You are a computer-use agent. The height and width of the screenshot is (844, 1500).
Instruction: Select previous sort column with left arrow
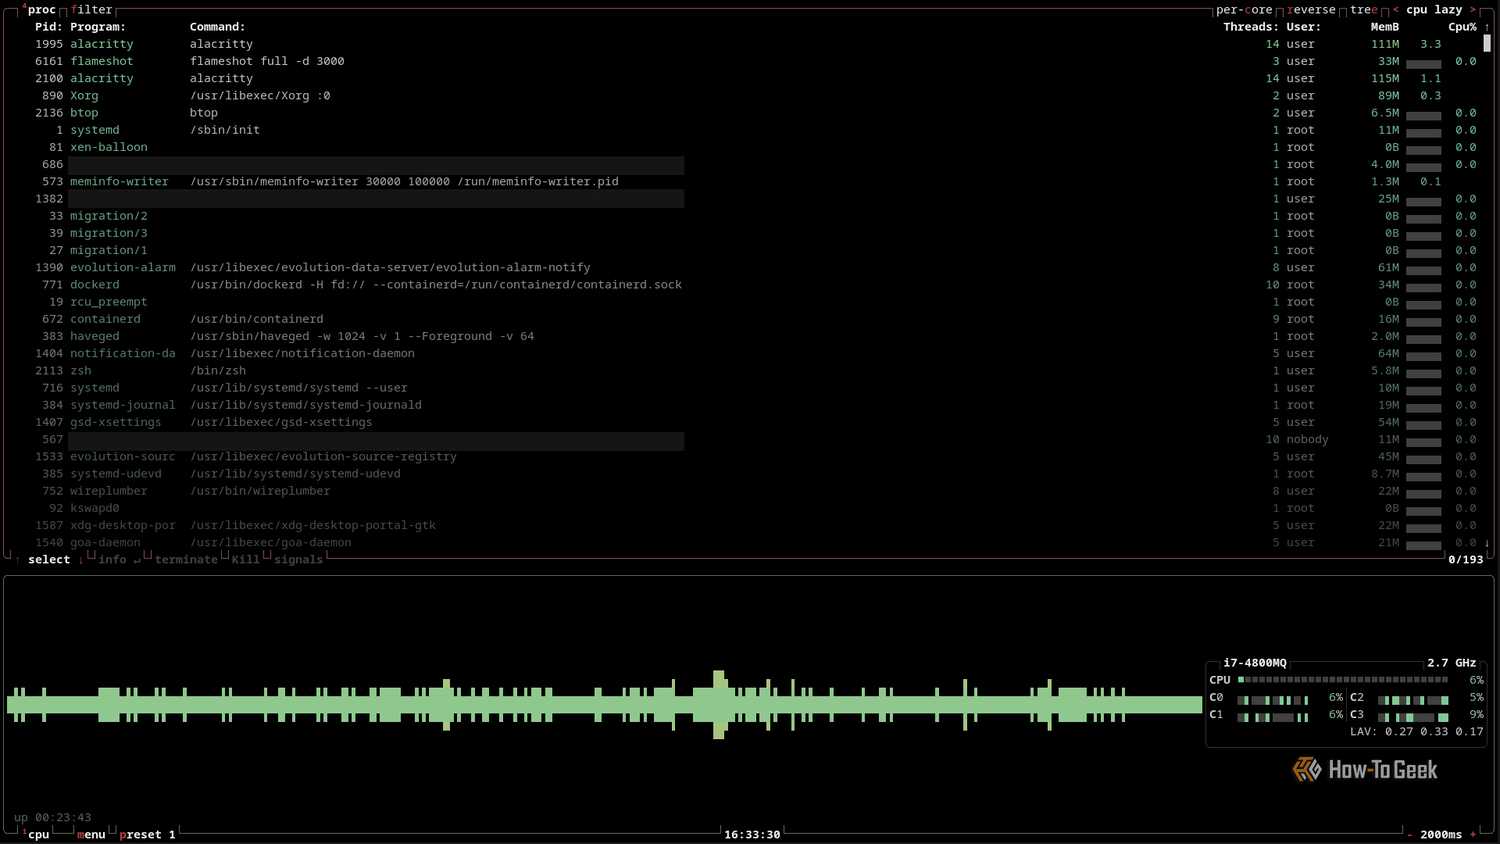click(x=1396, y=10)
